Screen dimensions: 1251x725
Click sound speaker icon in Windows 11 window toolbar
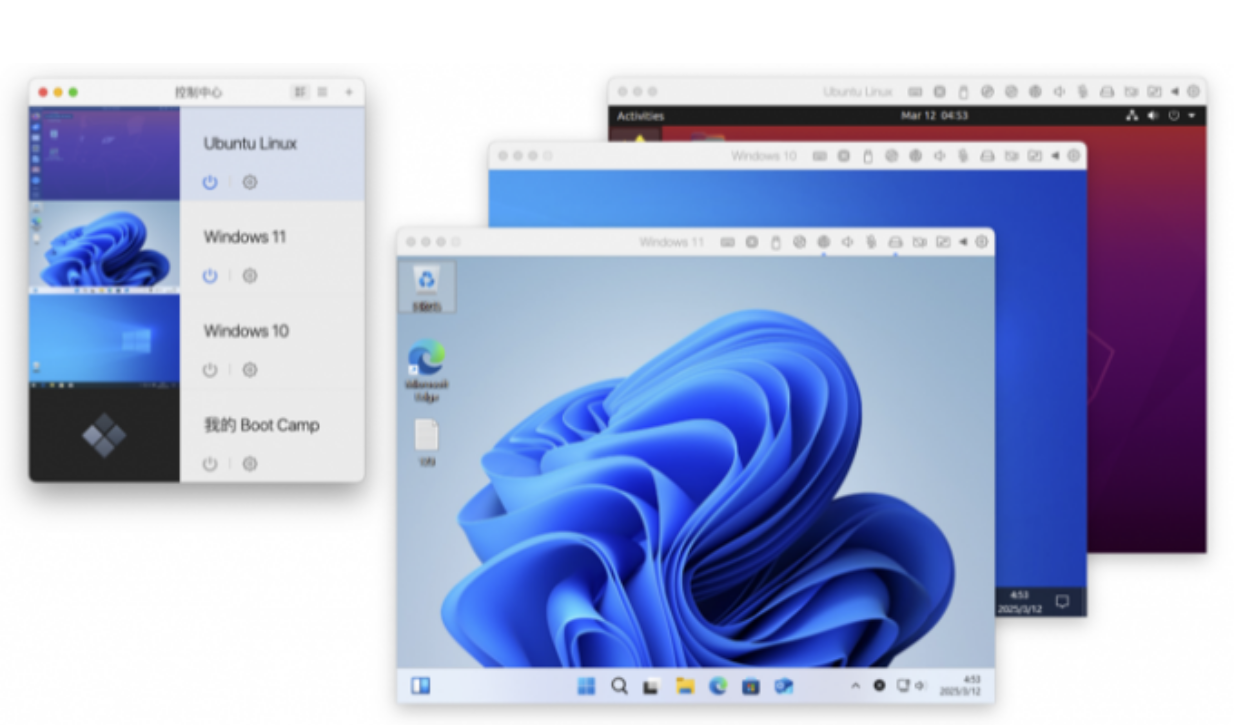848,242
